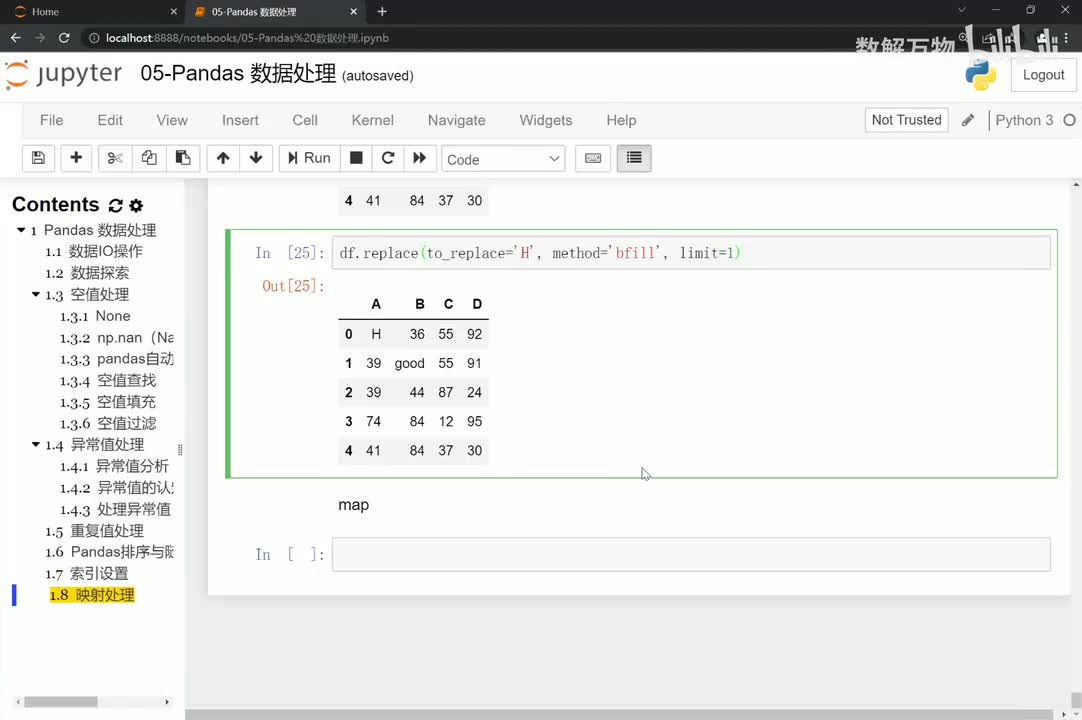Go back in browser history
Screen dimensions: 1082x720
coord(16,38)
